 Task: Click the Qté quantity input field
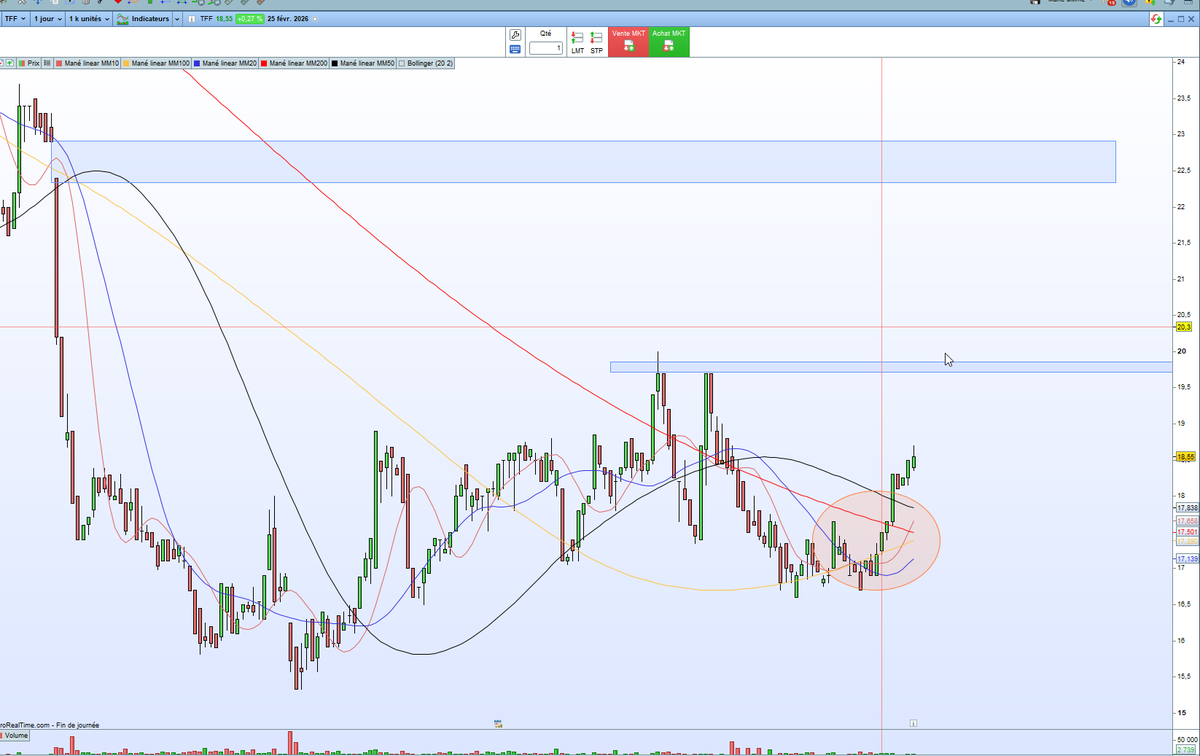tap(545, 47)
